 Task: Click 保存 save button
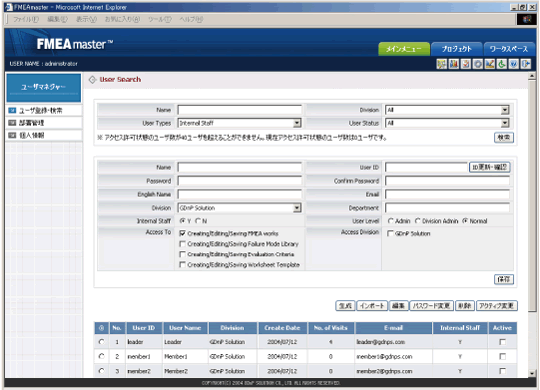click(x=504, y=279)
